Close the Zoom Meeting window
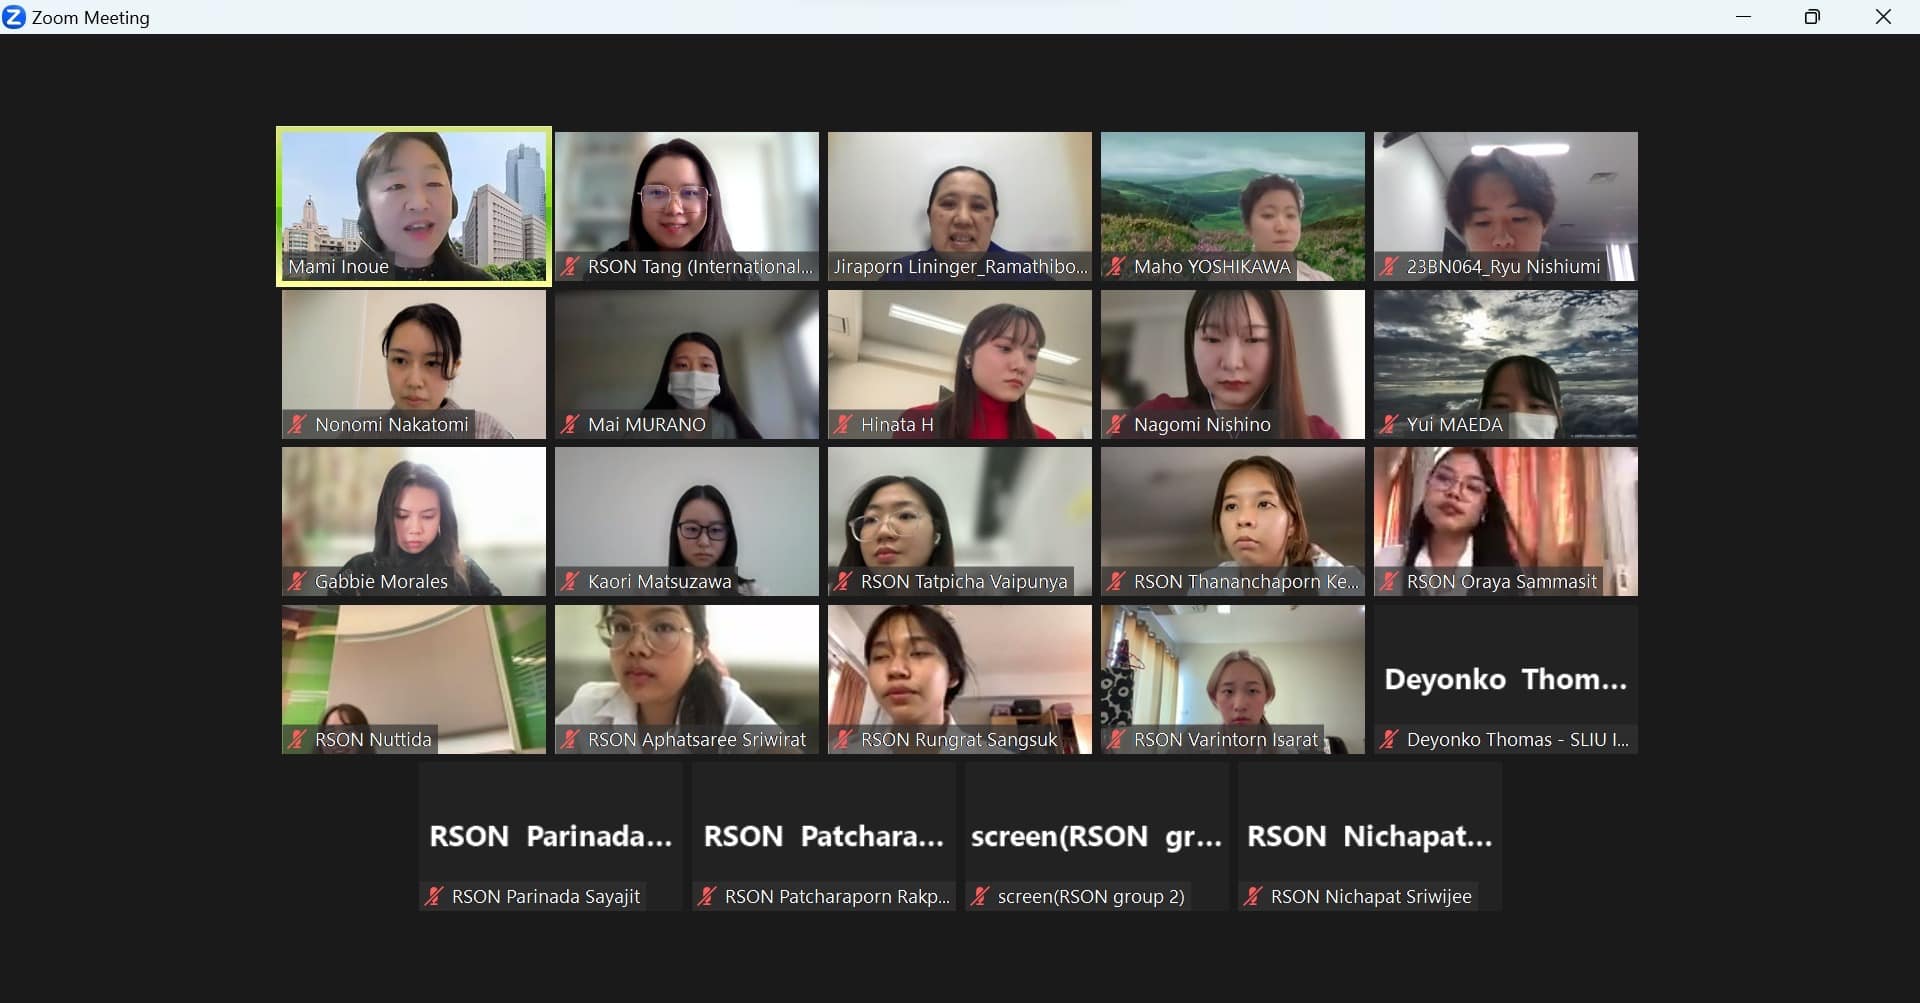This screenshot has width=1920, height=1003. (1883, 17)
